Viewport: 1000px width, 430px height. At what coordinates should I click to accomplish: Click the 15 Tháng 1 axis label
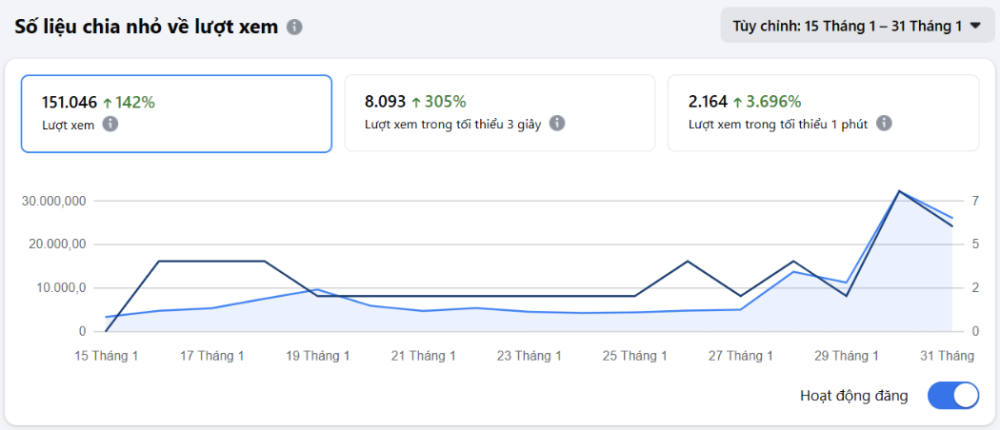[x=107, y=355]
